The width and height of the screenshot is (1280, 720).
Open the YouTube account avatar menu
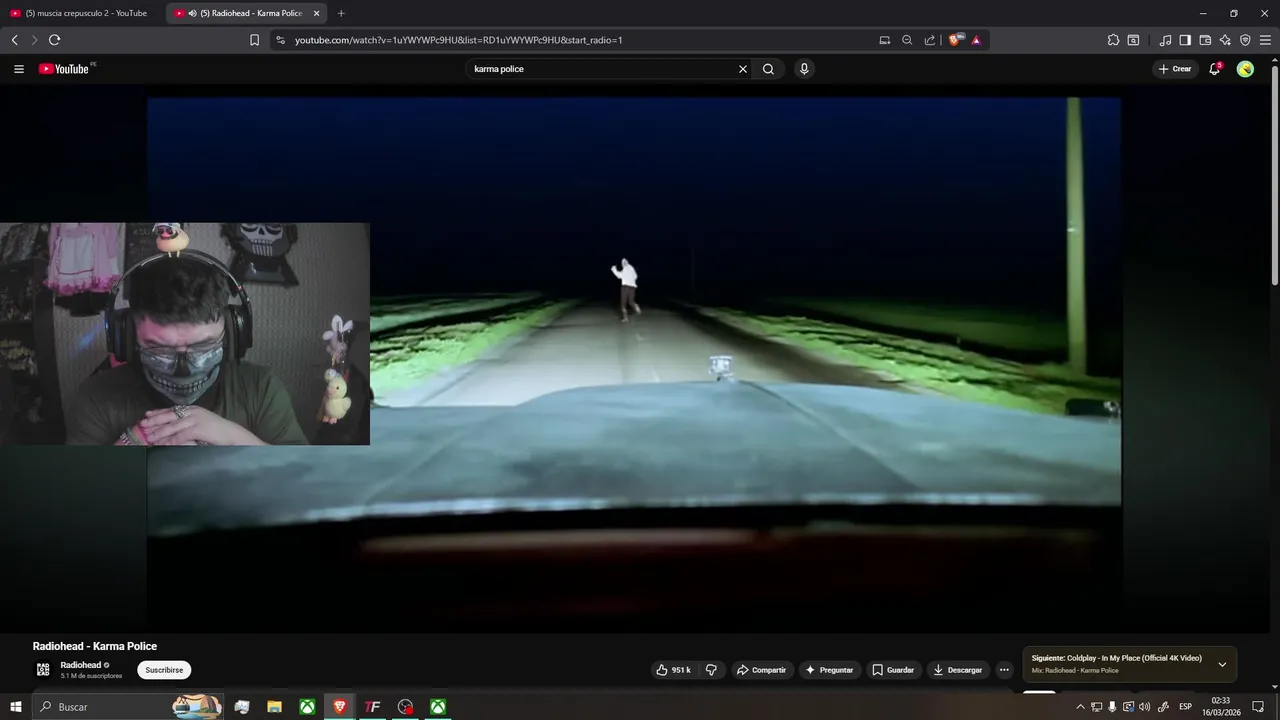(x=1245, y=69)
